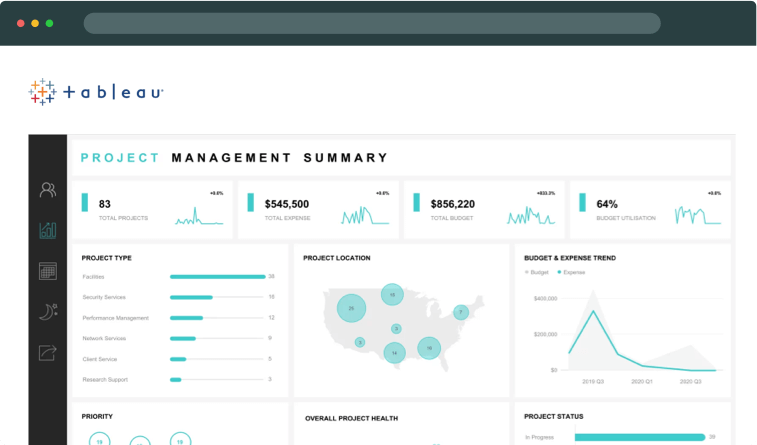Click the Project Type heading

106,258
